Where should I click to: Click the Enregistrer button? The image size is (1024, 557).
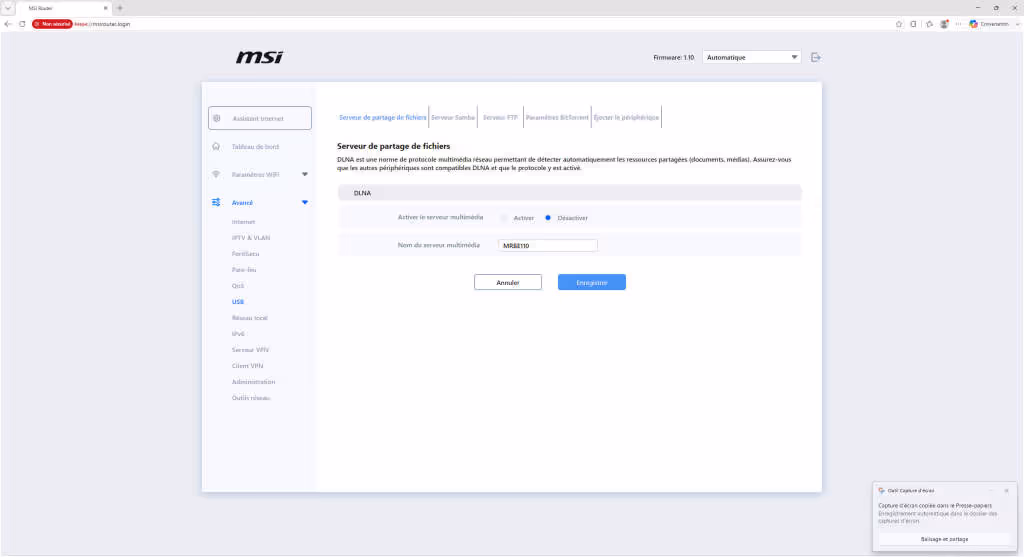[592, 282]
